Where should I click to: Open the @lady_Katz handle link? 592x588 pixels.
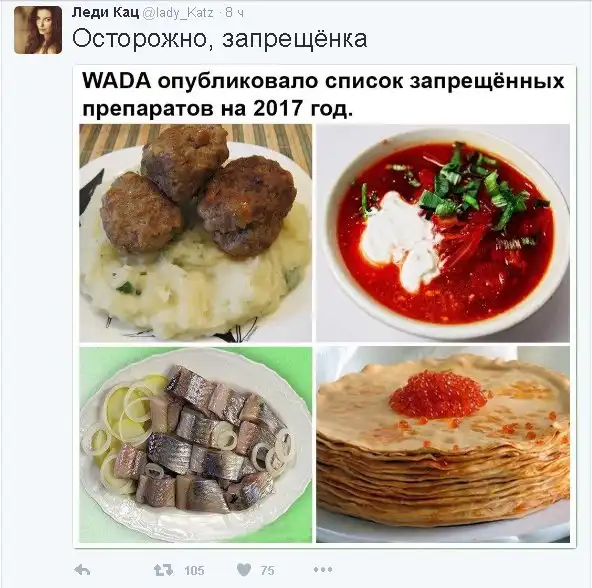177,13
